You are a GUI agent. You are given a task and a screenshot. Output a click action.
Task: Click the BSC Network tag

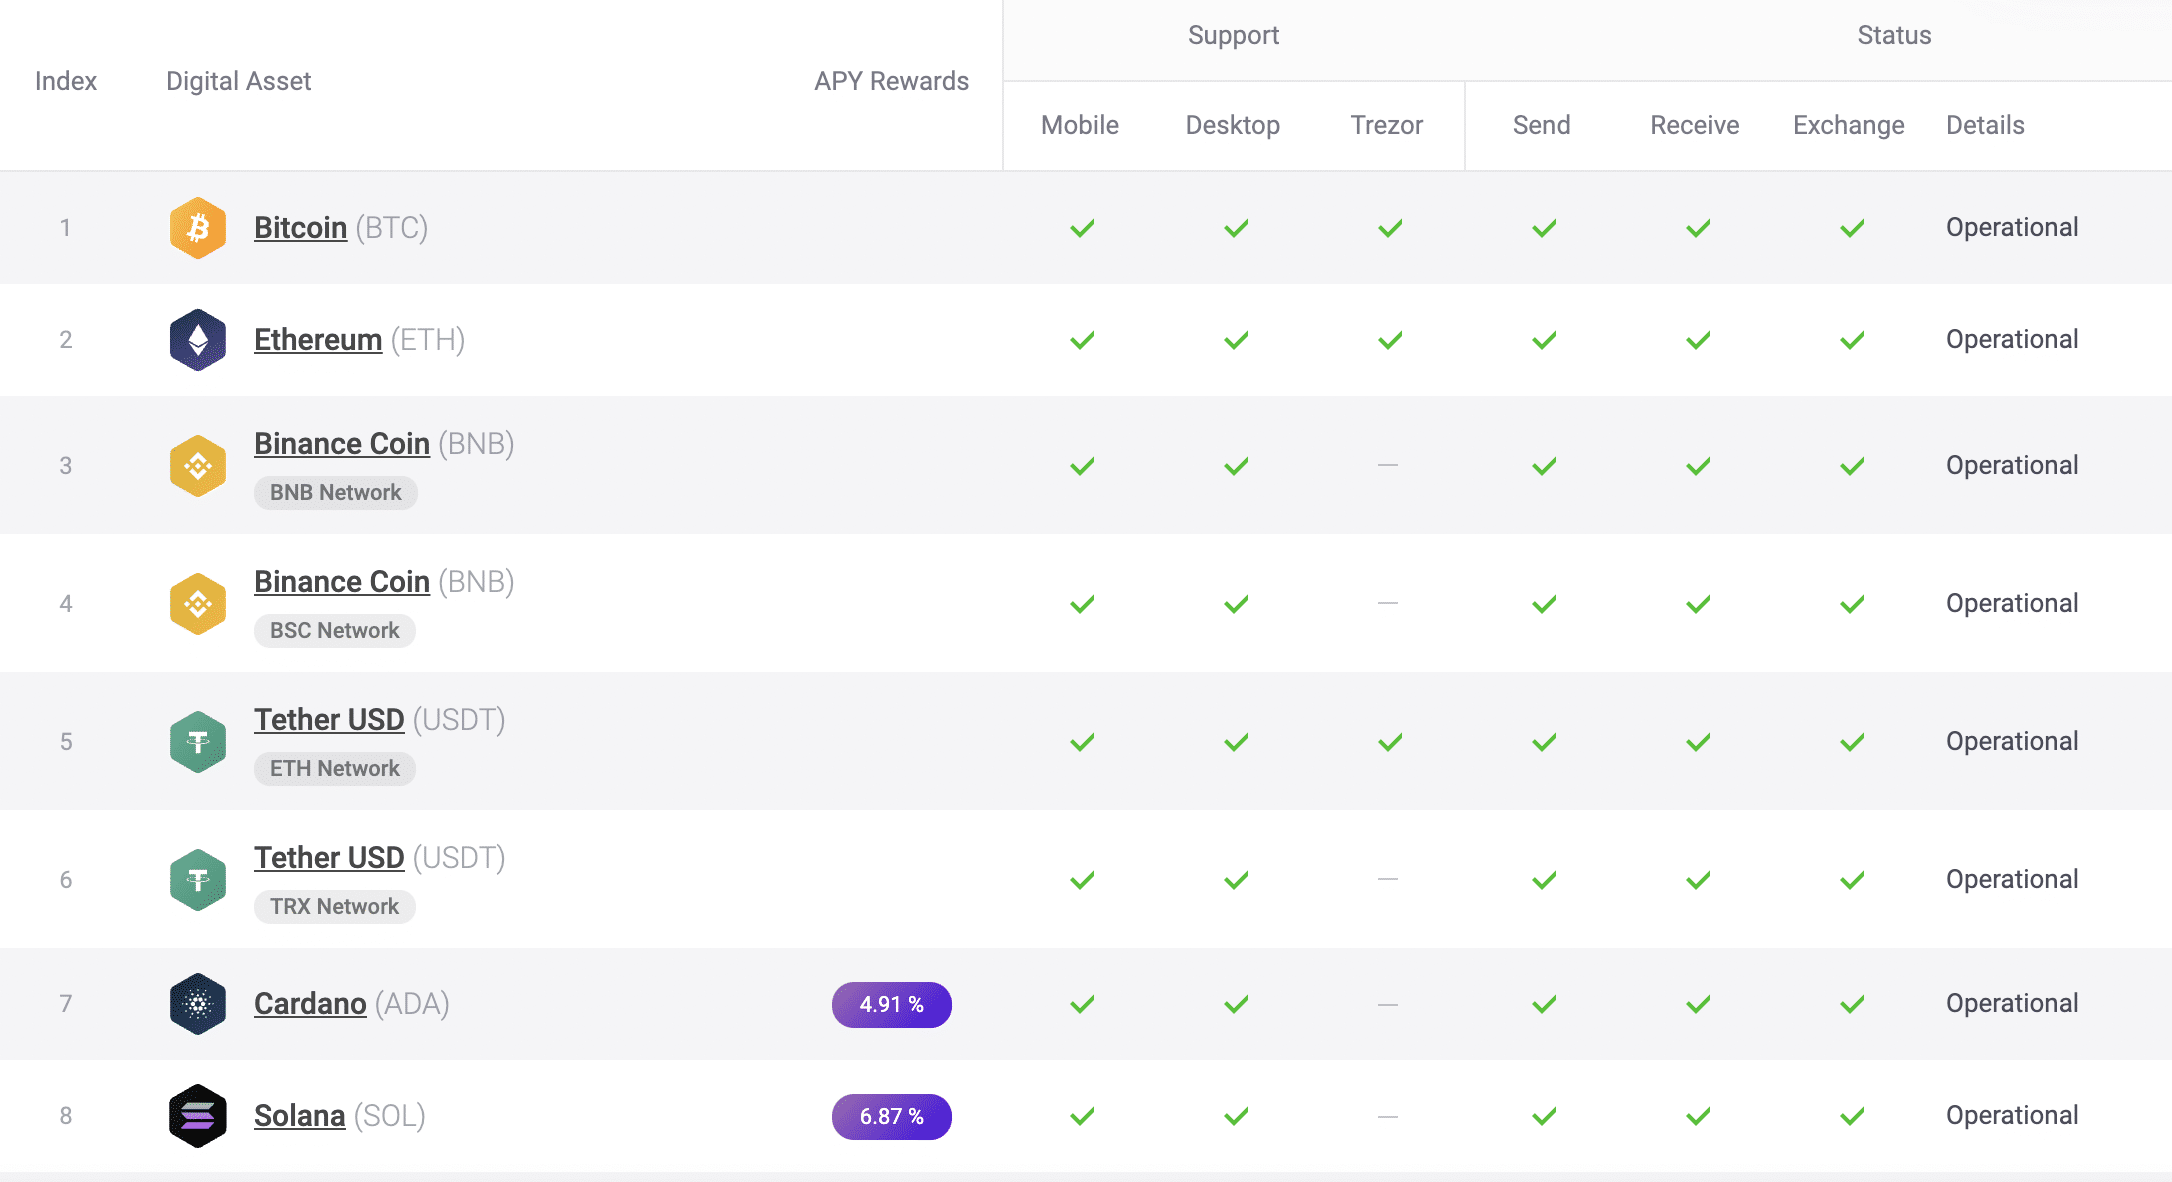coord(334,630)
